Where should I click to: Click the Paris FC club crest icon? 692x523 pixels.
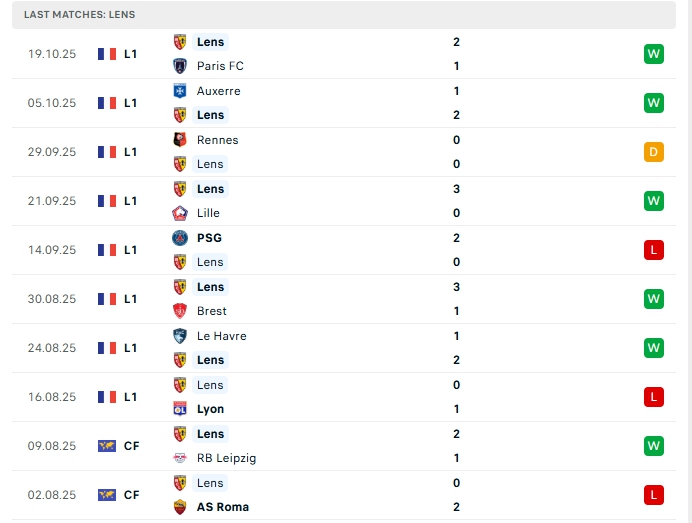[180, 66]
